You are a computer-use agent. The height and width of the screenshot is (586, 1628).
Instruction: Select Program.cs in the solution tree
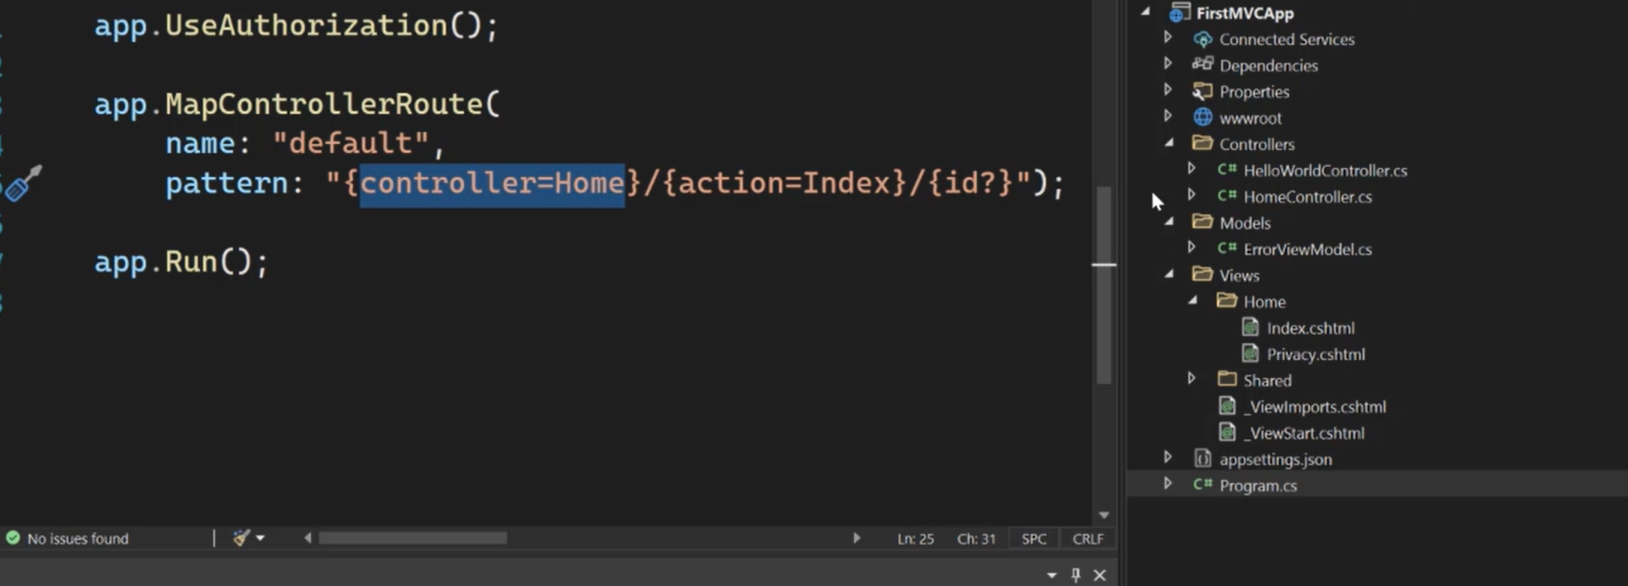1258,486
